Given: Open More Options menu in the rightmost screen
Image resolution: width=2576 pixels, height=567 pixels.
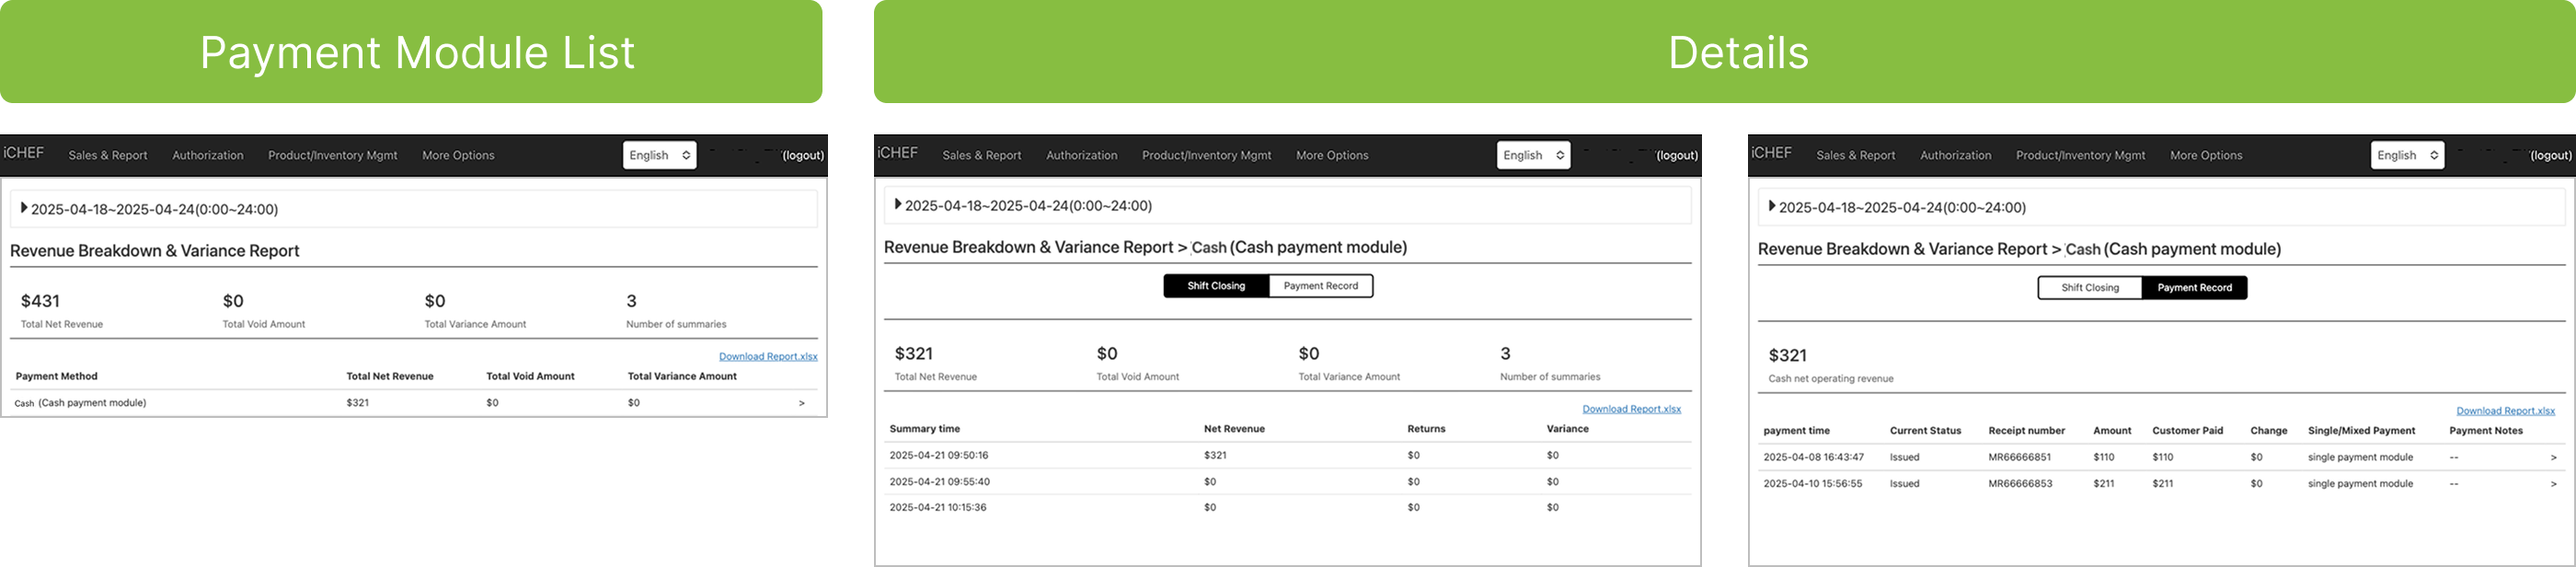Looking at the screenshot, I should [x=2206, y=155].
